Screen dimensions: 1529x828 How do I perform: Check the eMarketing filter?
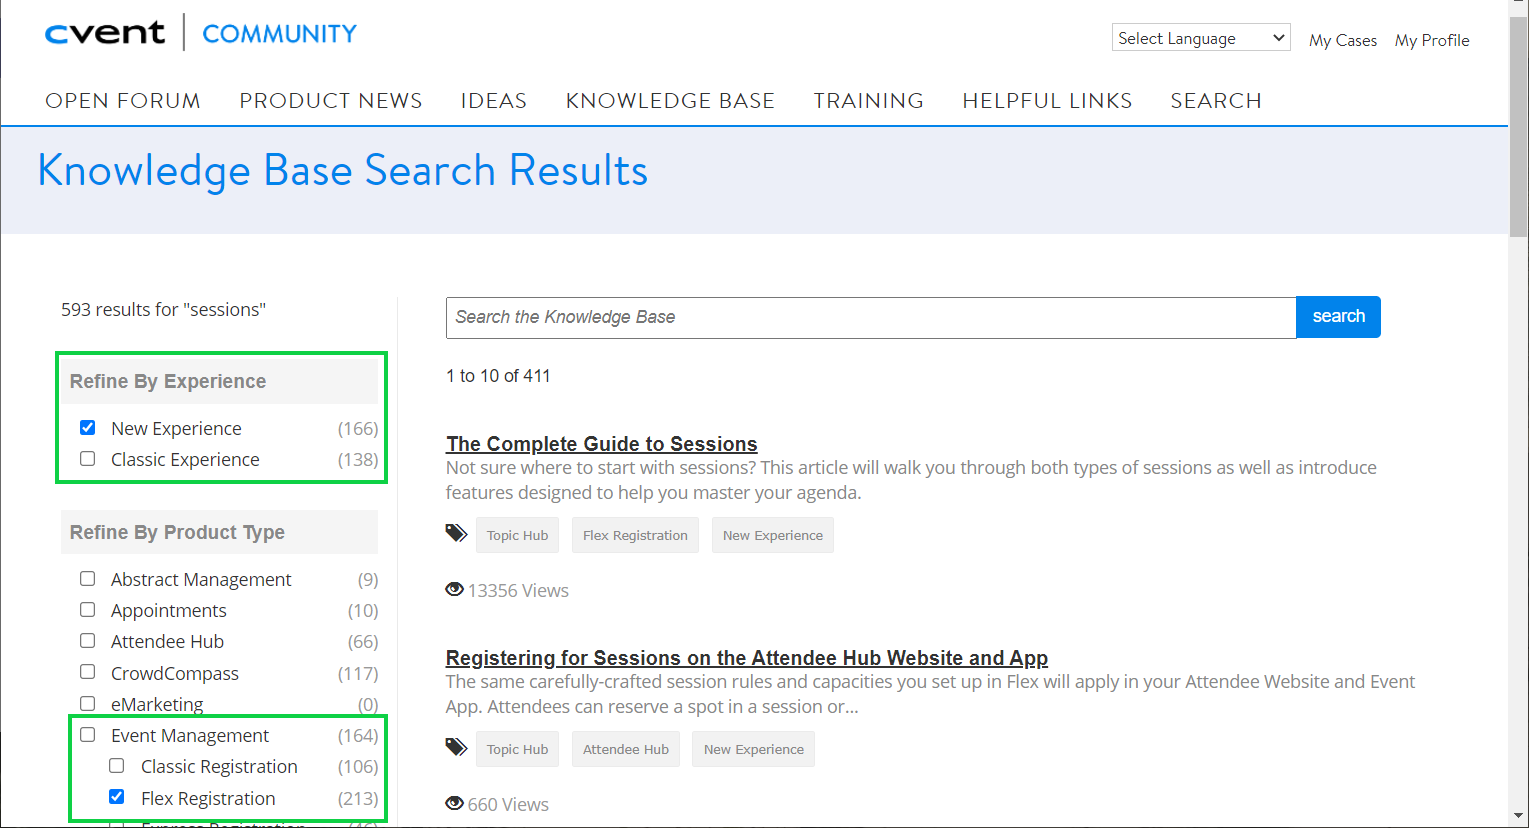[x=88, y=703]
